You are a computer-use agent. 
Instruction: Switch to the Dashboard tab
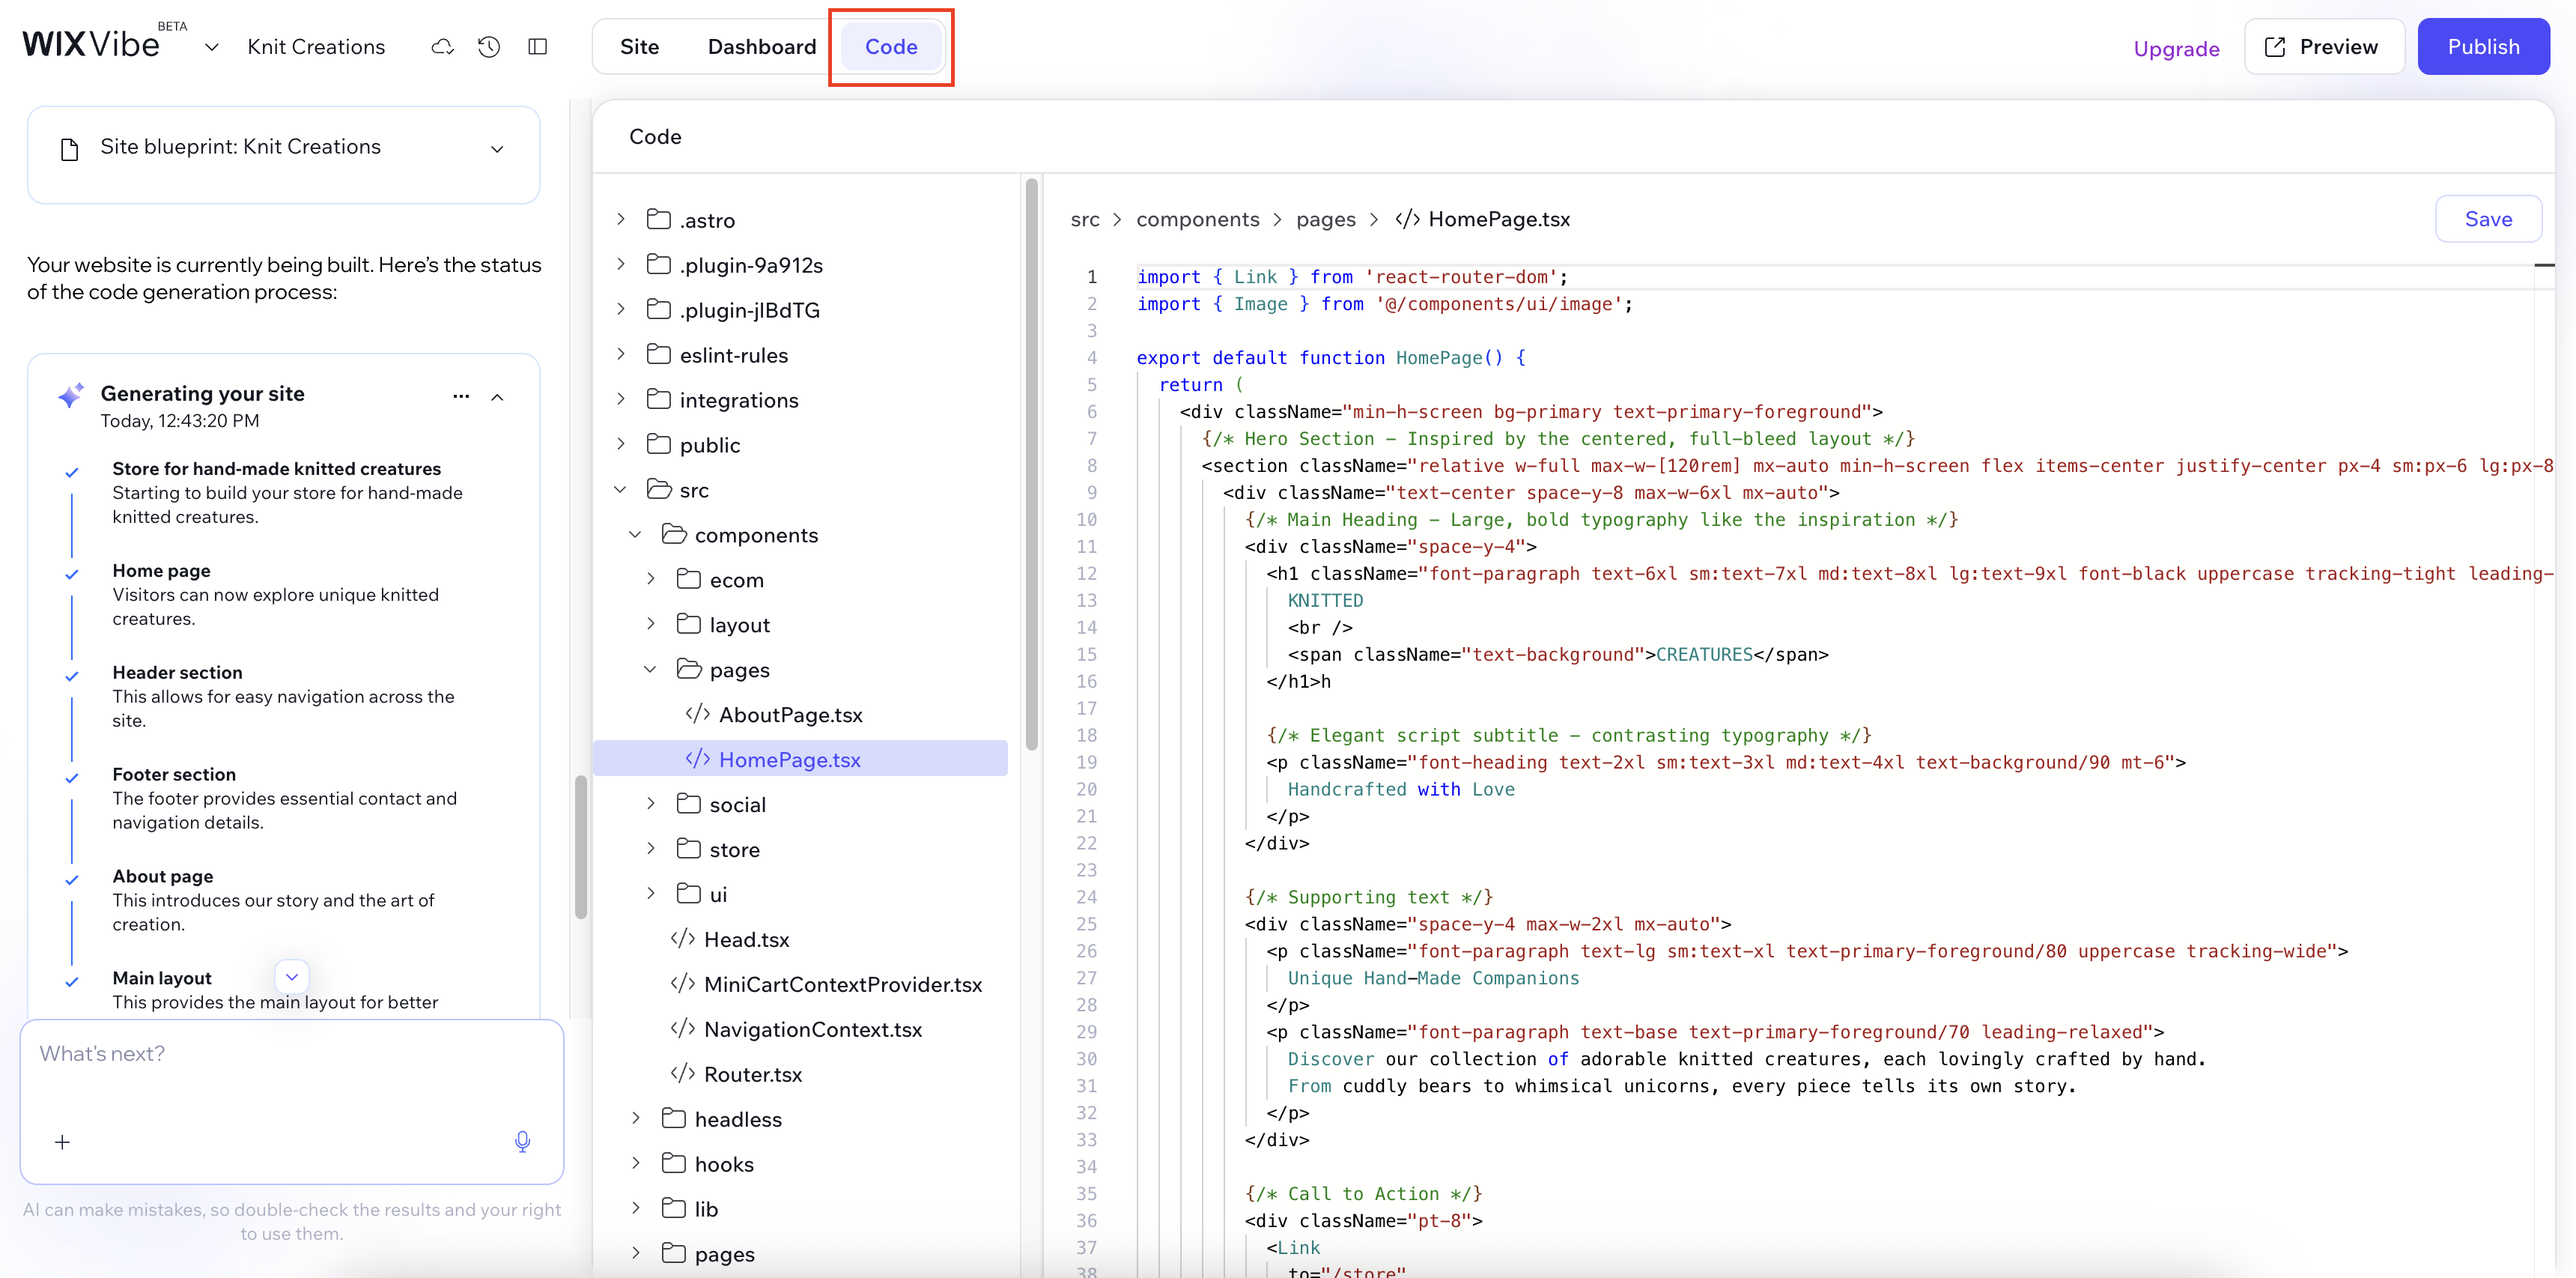pos(761,46)
